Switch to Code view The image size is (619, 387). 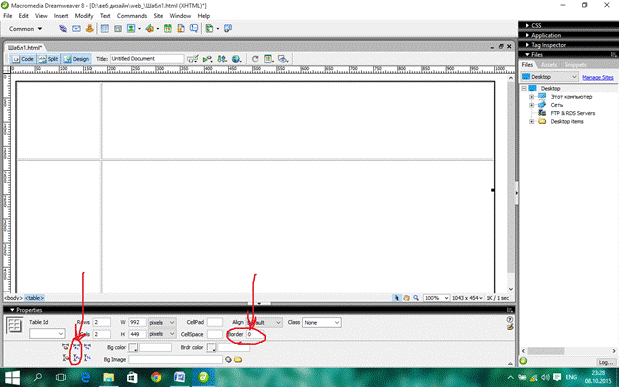pos(23,59)
